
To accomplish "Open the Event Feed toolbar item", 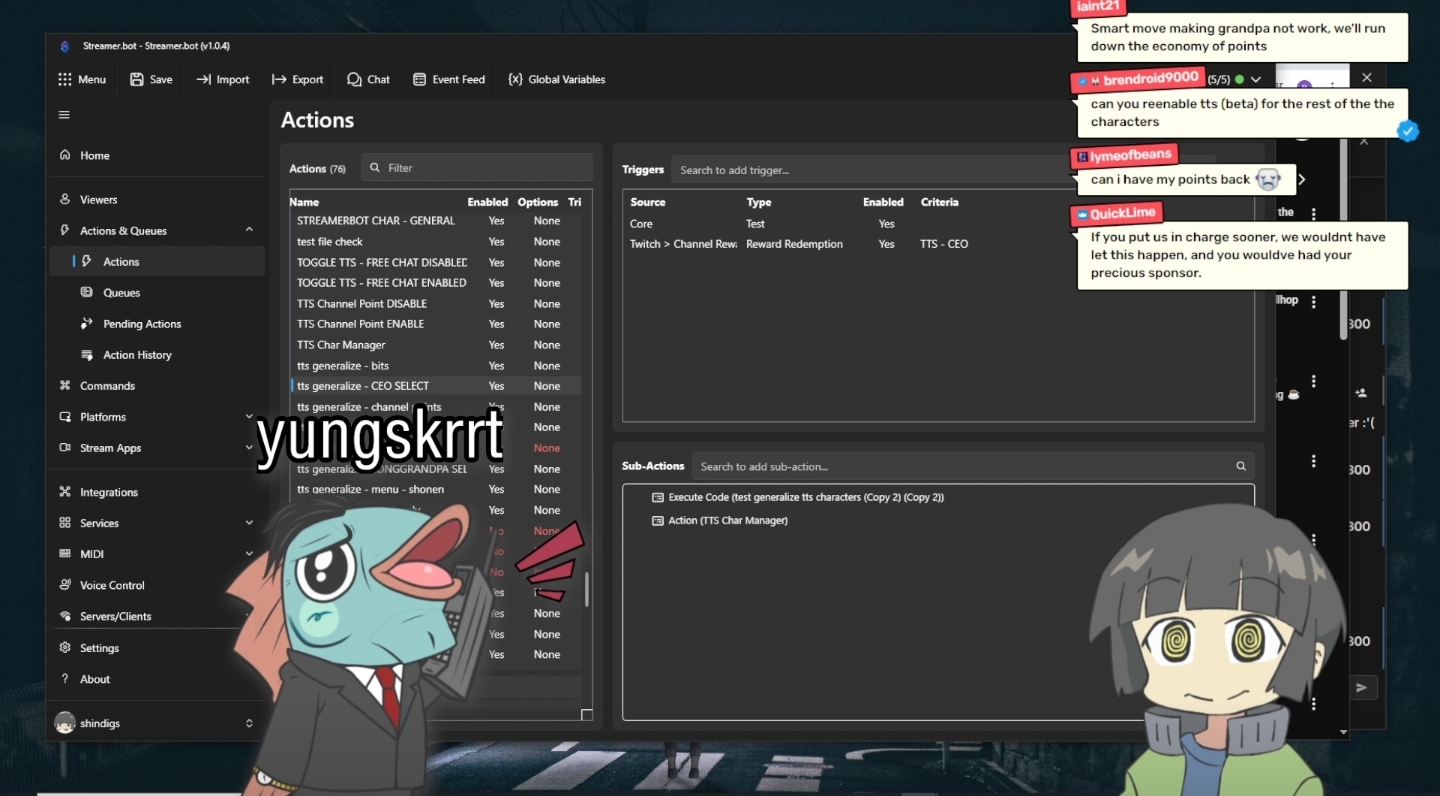I will [x=449, y=80].
